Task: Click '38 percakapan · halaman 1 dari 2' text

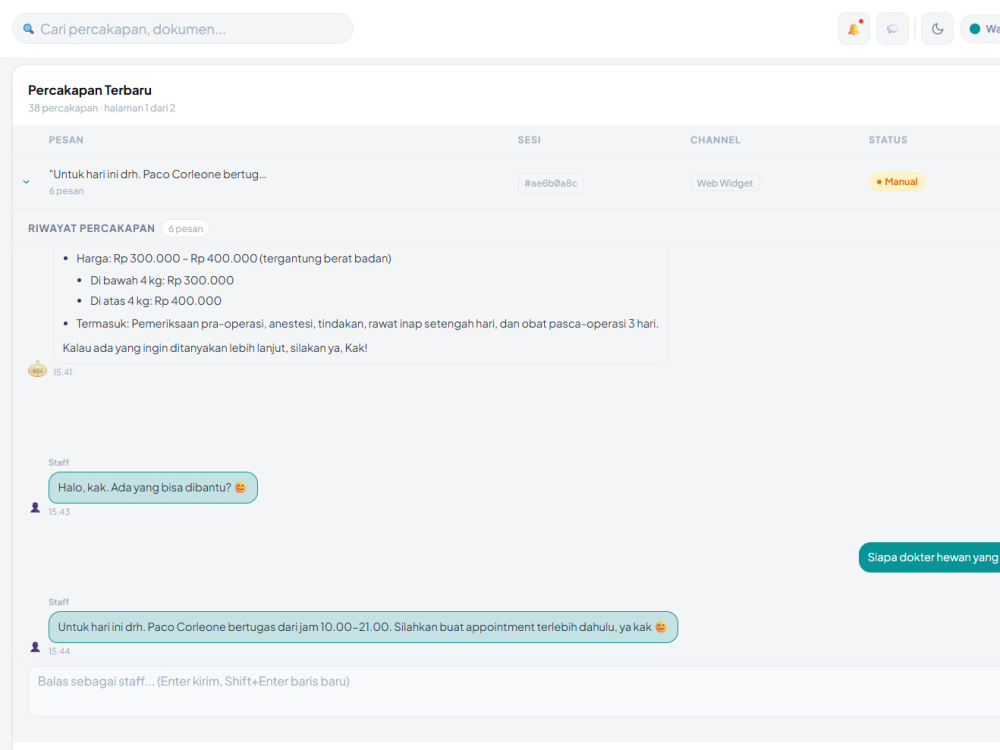Action: (101, 108)
